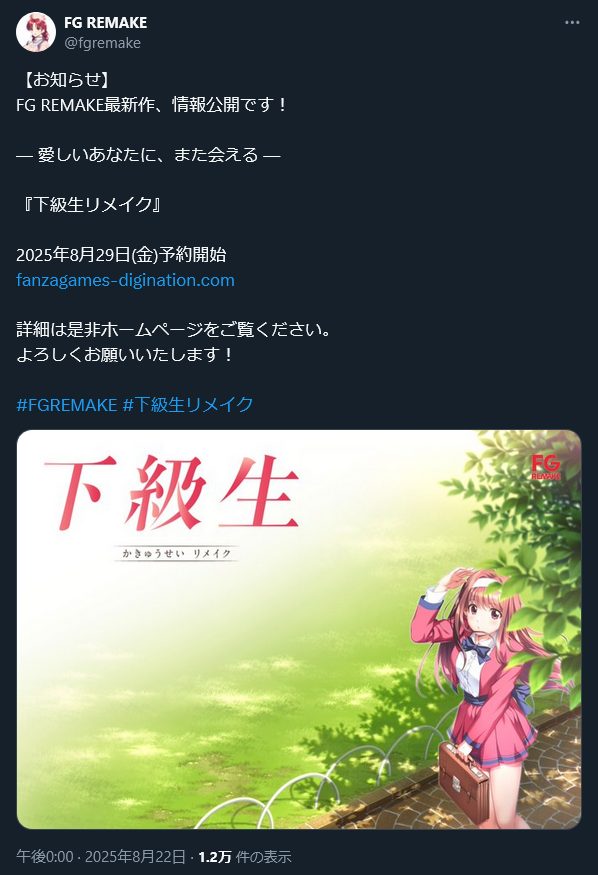Viewport: 598px width, 875px height.
Task: Click the brown briefcase in the artwork
Action: tap(463, 778)
